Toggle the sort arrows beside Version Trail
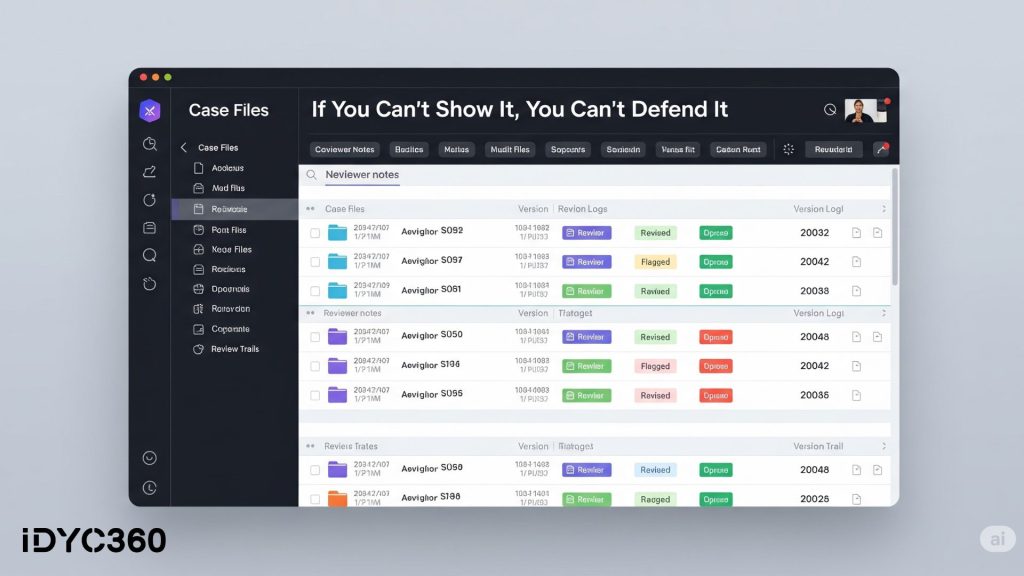Viewport: 1024px width, 576px height. click(x=883, y=446)
